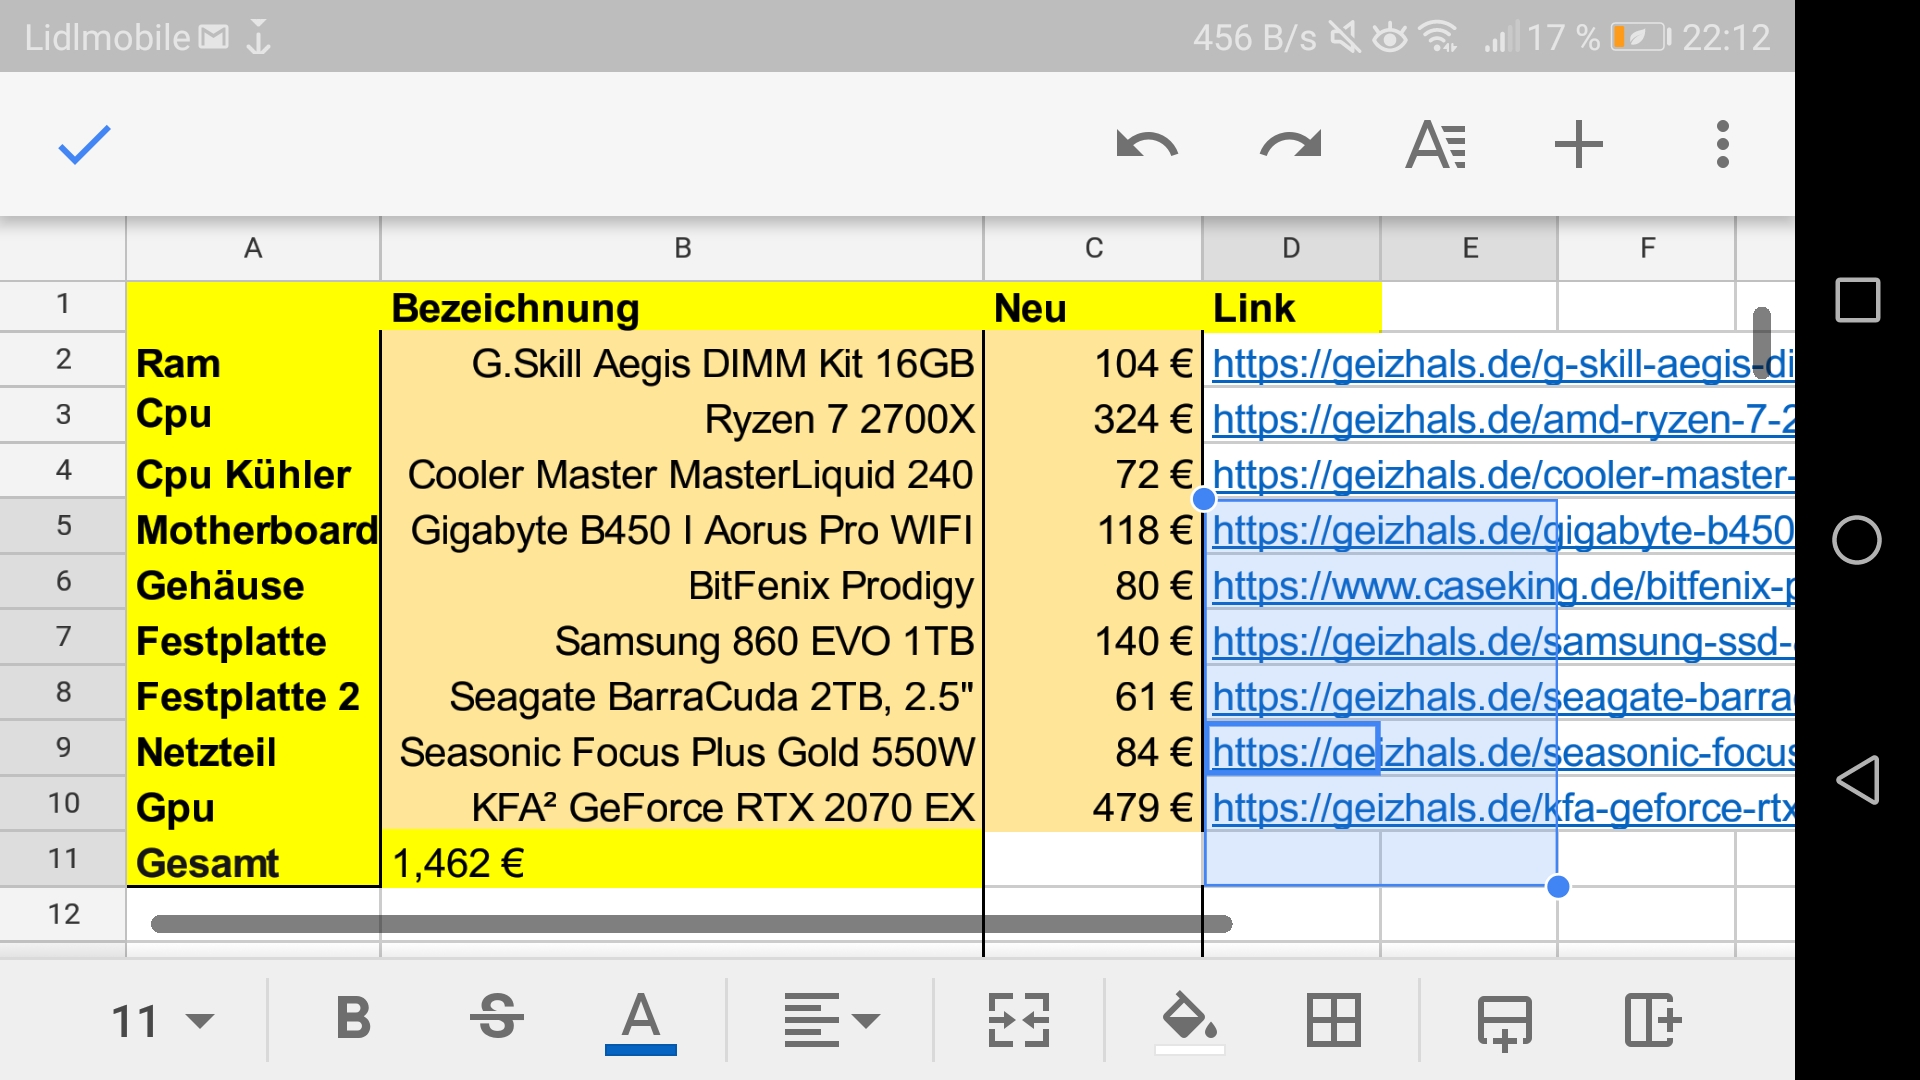Open the geizhals link for Ryzen 7

pyautogui.click(x=1500, y=420)
